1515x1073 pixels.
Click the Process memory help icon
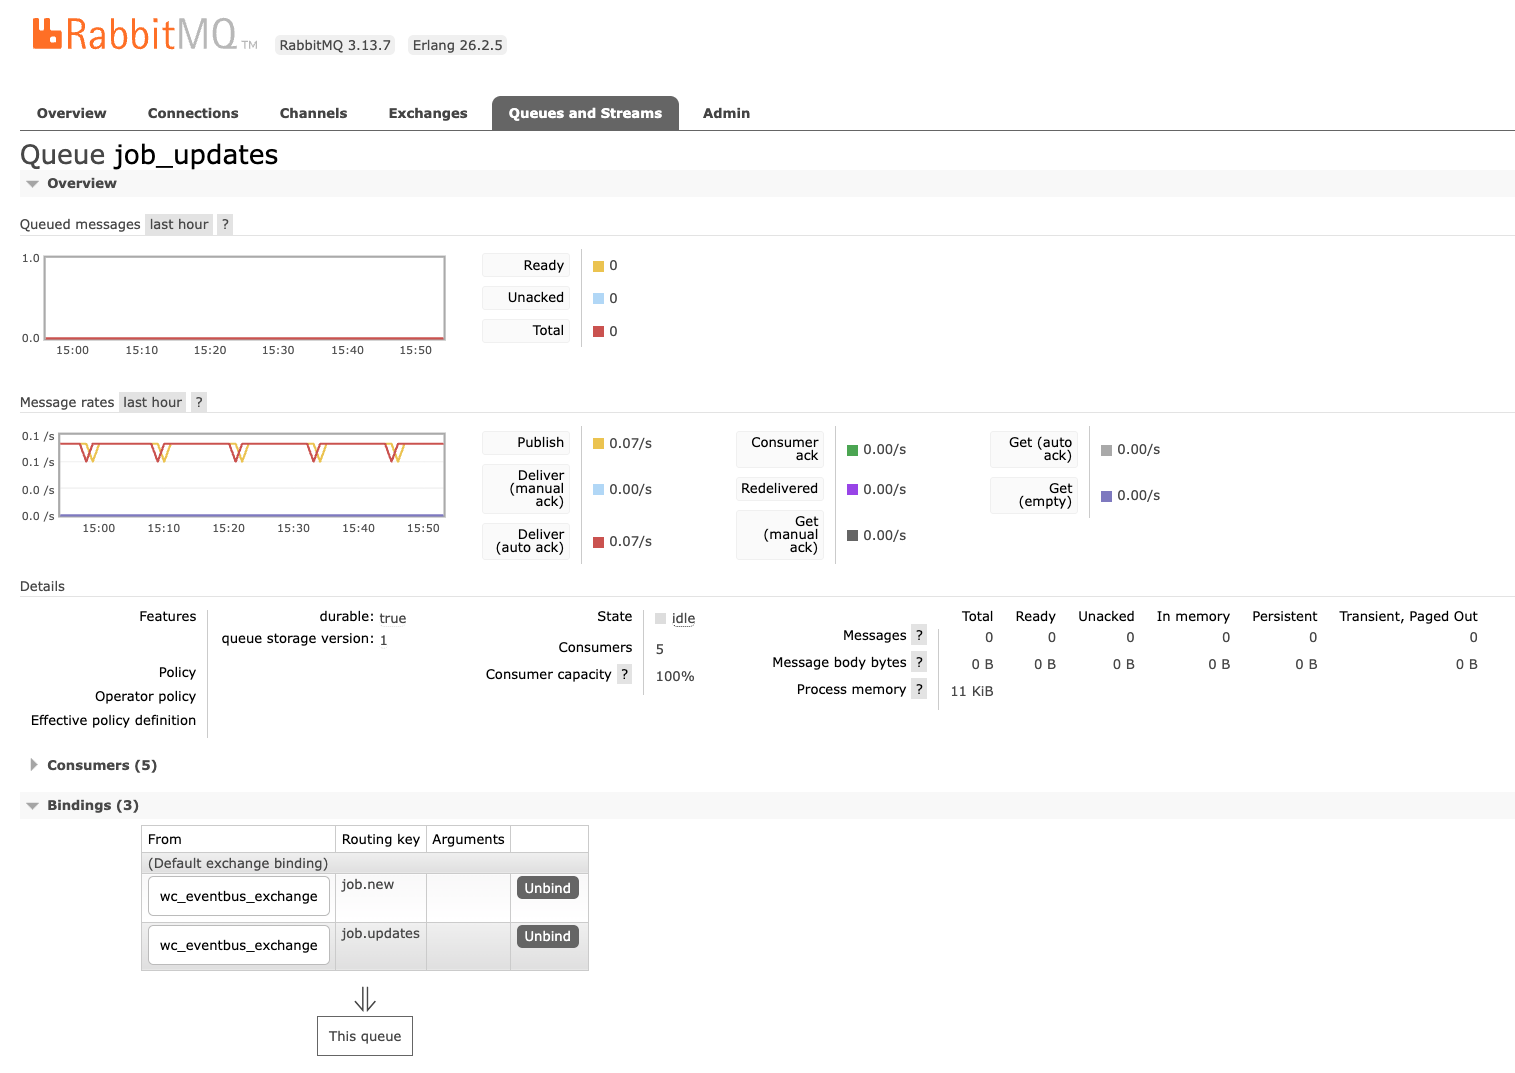(x=918, y=688)
